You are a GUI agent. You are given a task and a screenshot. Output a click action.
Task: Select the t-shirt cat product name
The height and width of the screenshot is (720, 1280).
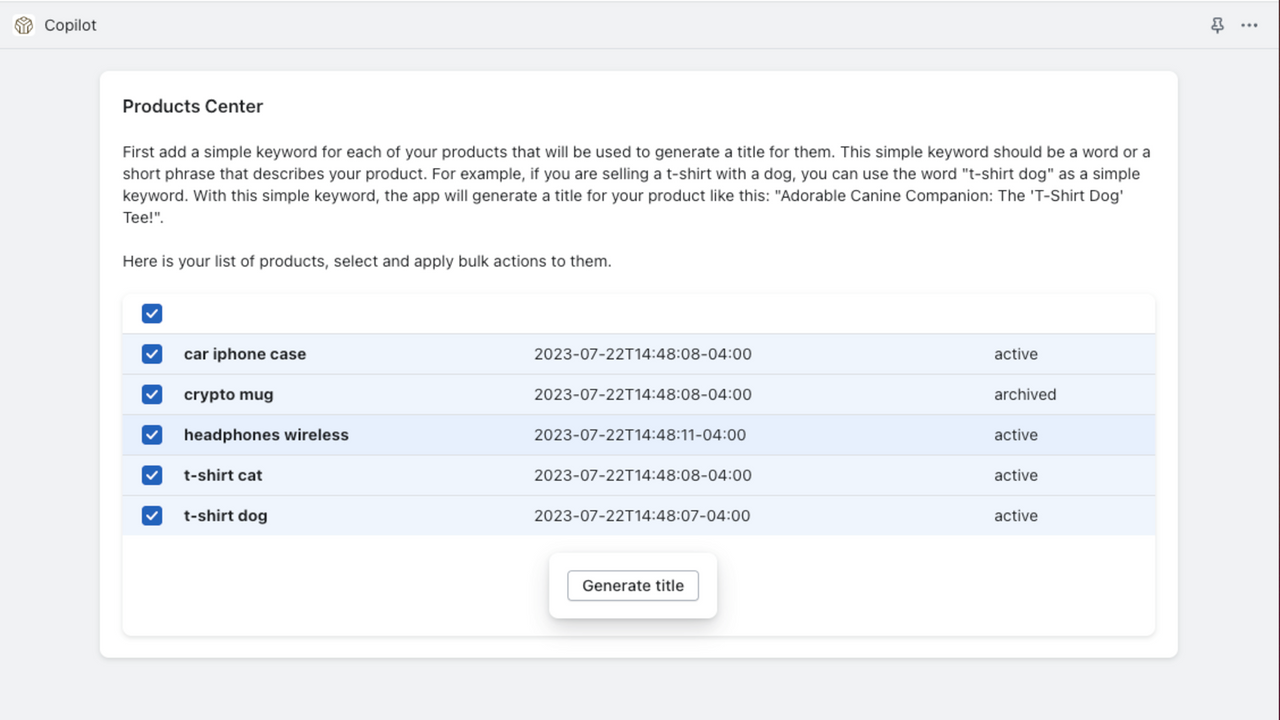223,476
